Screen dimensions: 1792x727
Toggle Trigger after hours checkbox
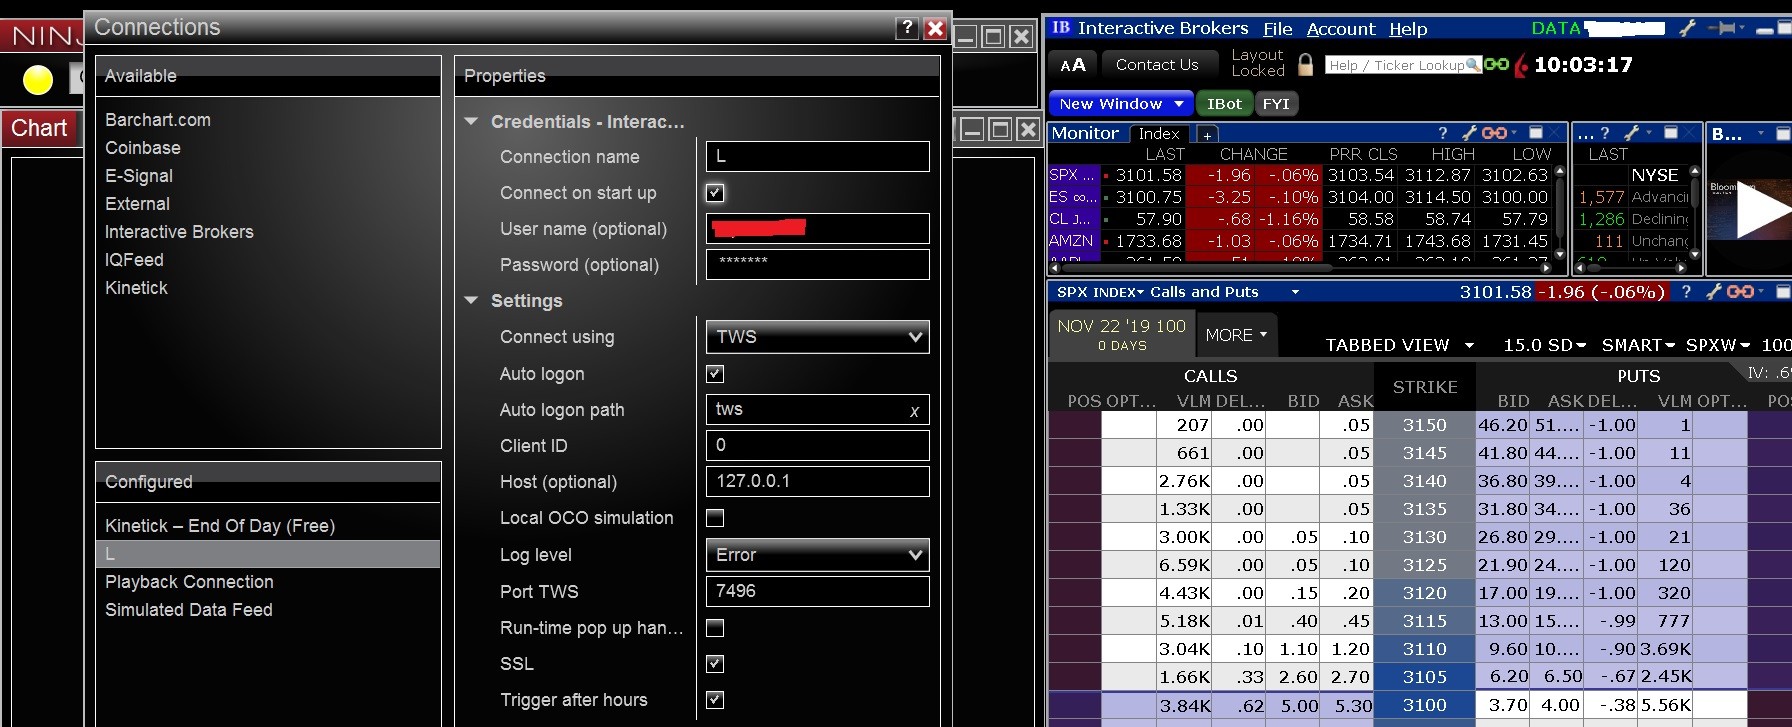pyautogui.click(x=715, y=700)
